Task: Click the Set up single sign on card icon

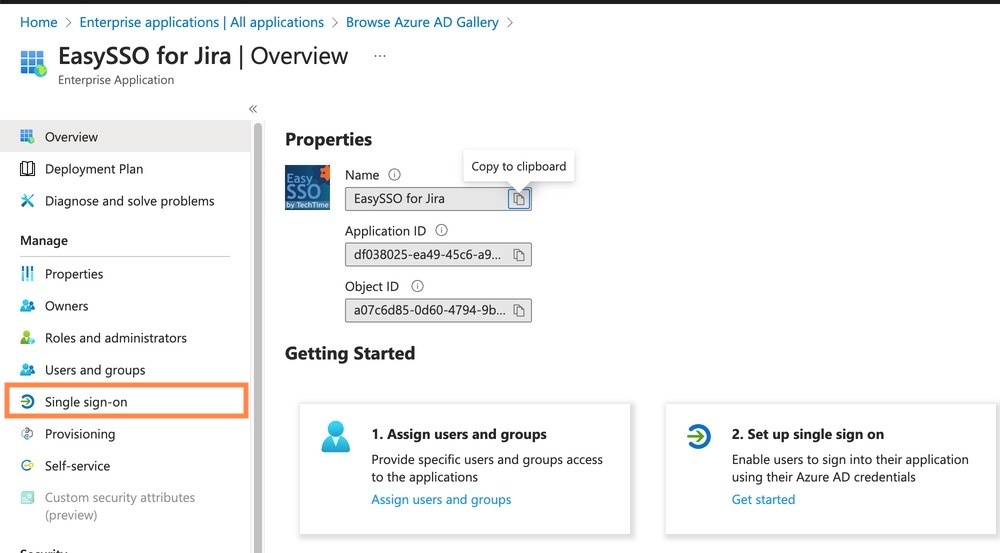Action: pyautogui.click(x=698, y=436)
